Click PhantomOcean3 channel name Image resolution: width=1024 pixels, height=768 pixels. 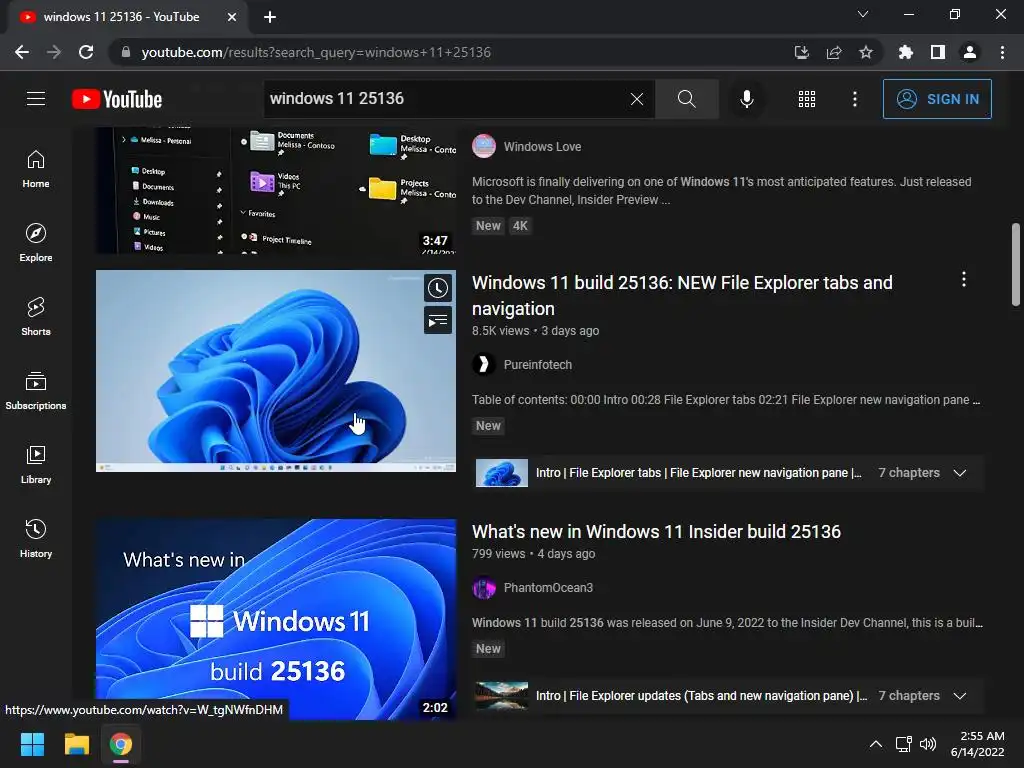coord(548,588)
